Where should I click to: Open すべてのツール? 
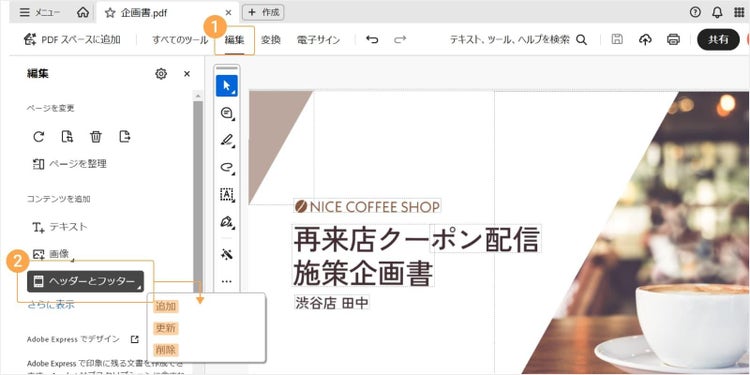click(180, 40)
